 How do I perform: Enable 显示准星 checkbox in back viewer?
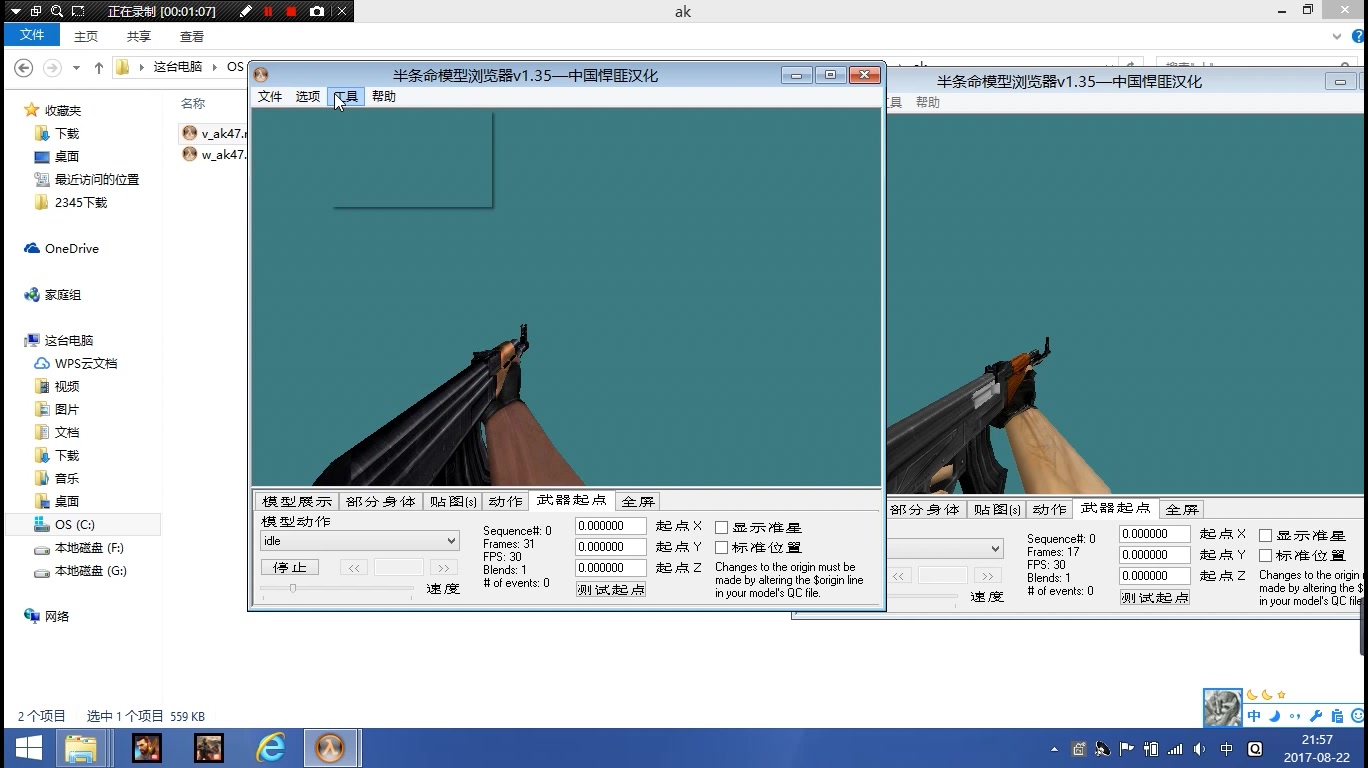pyautogui.click(x=1265, y=536)
